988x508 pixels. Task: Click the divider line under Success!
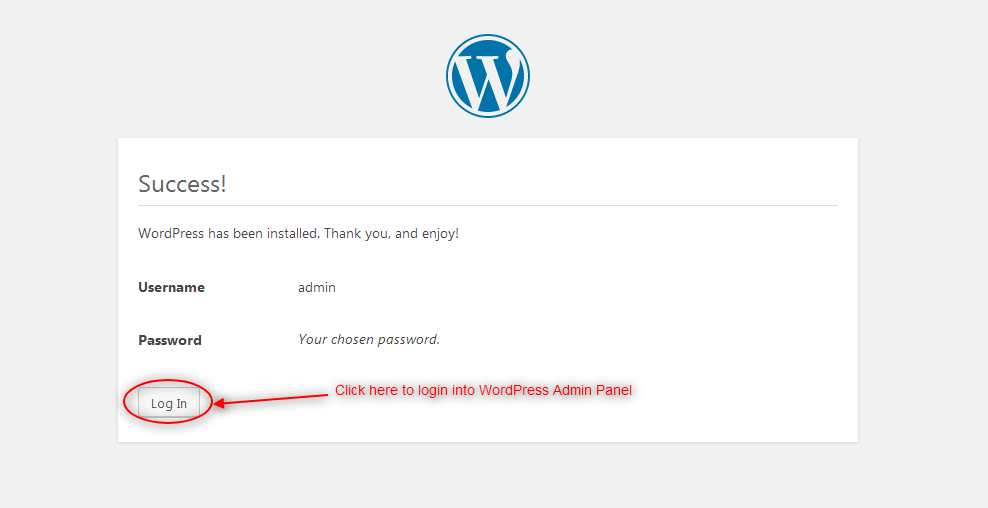click(x=488, y=205)
